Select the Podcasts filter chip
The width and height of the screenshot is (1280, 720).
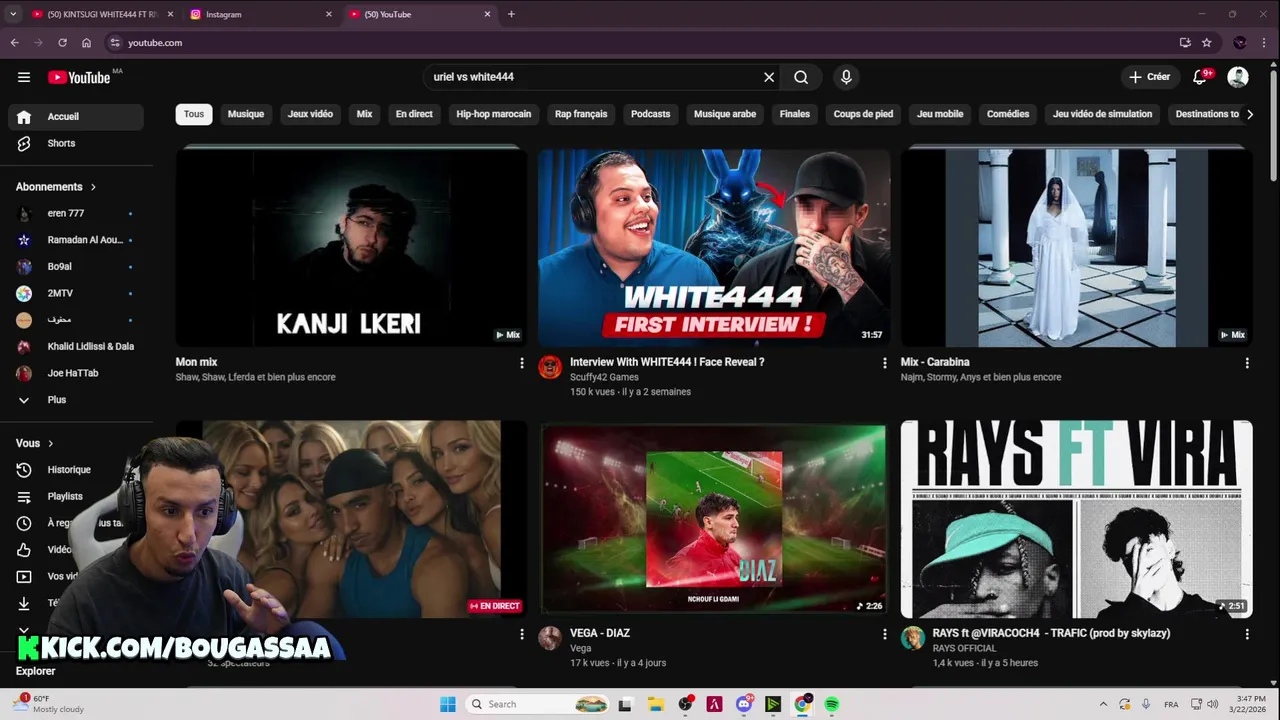coord(650,114)
